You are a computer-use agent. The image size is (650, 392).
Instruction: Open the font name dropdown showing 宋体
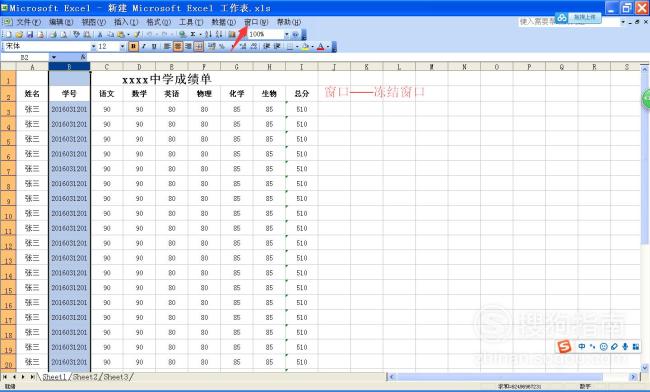coord(93,46)
